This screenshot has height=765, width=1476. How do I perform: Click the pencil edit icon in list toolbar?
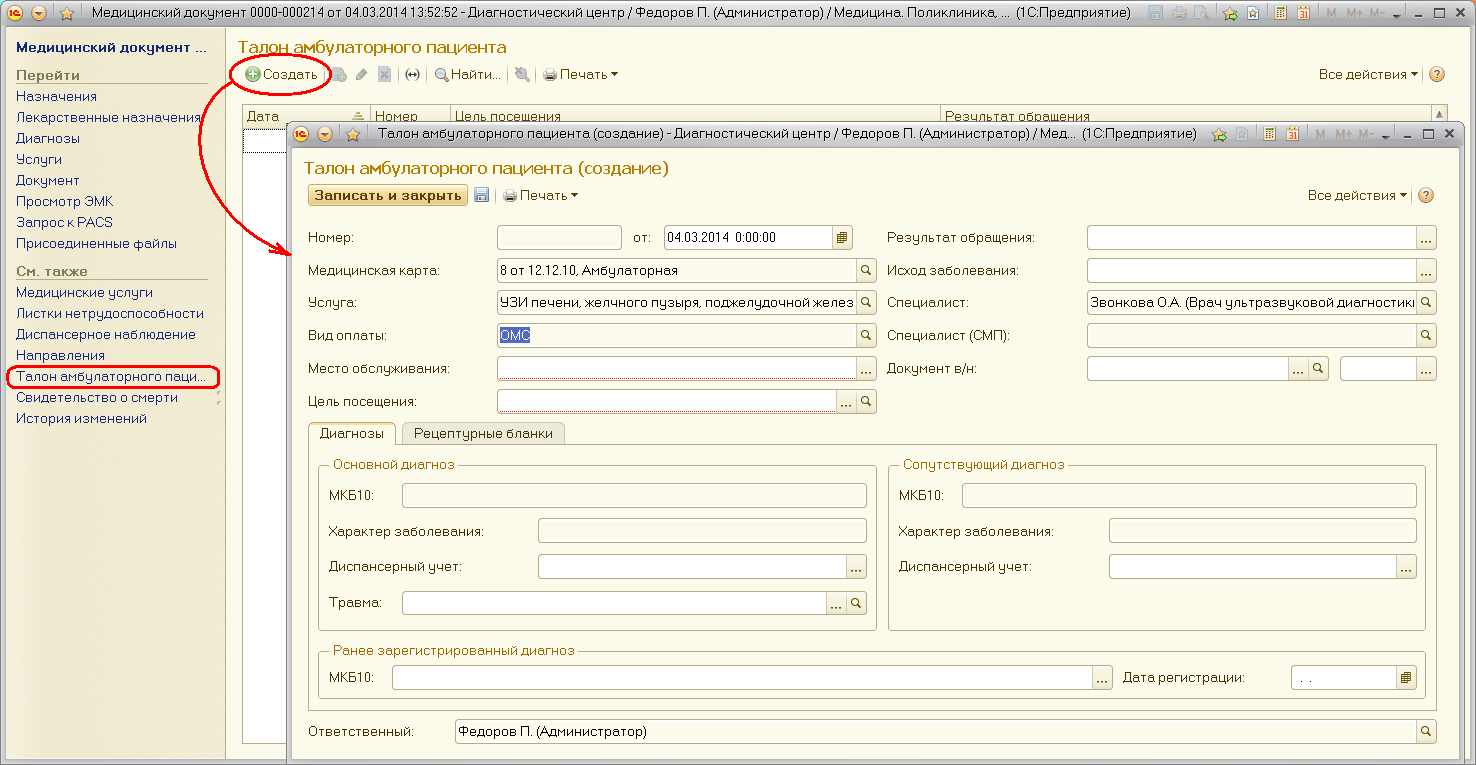point(362,75)
